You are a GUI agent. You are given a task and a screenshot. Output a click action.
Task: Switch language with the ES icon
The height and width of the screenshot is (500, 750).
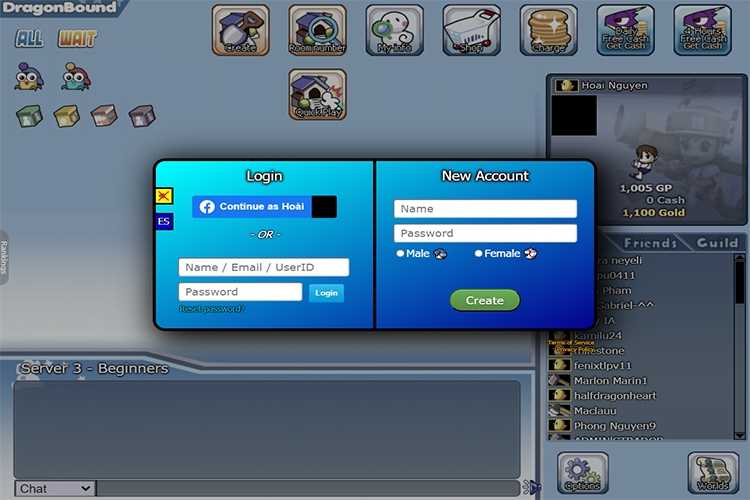(164, 222)
